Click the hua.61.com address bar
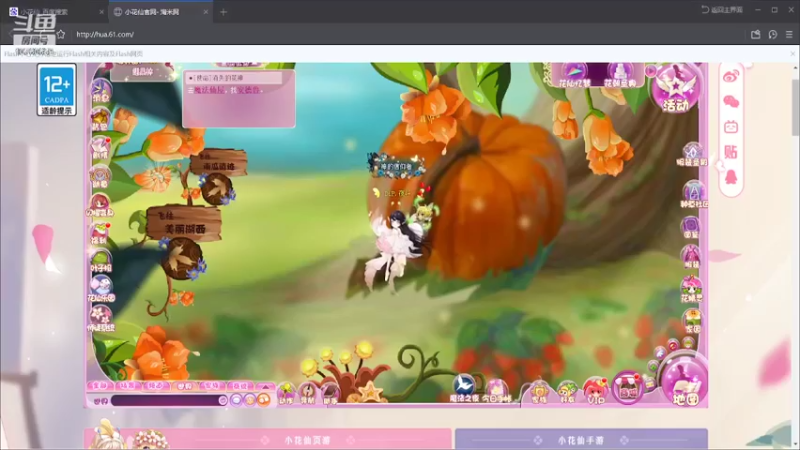 point(105,34)
